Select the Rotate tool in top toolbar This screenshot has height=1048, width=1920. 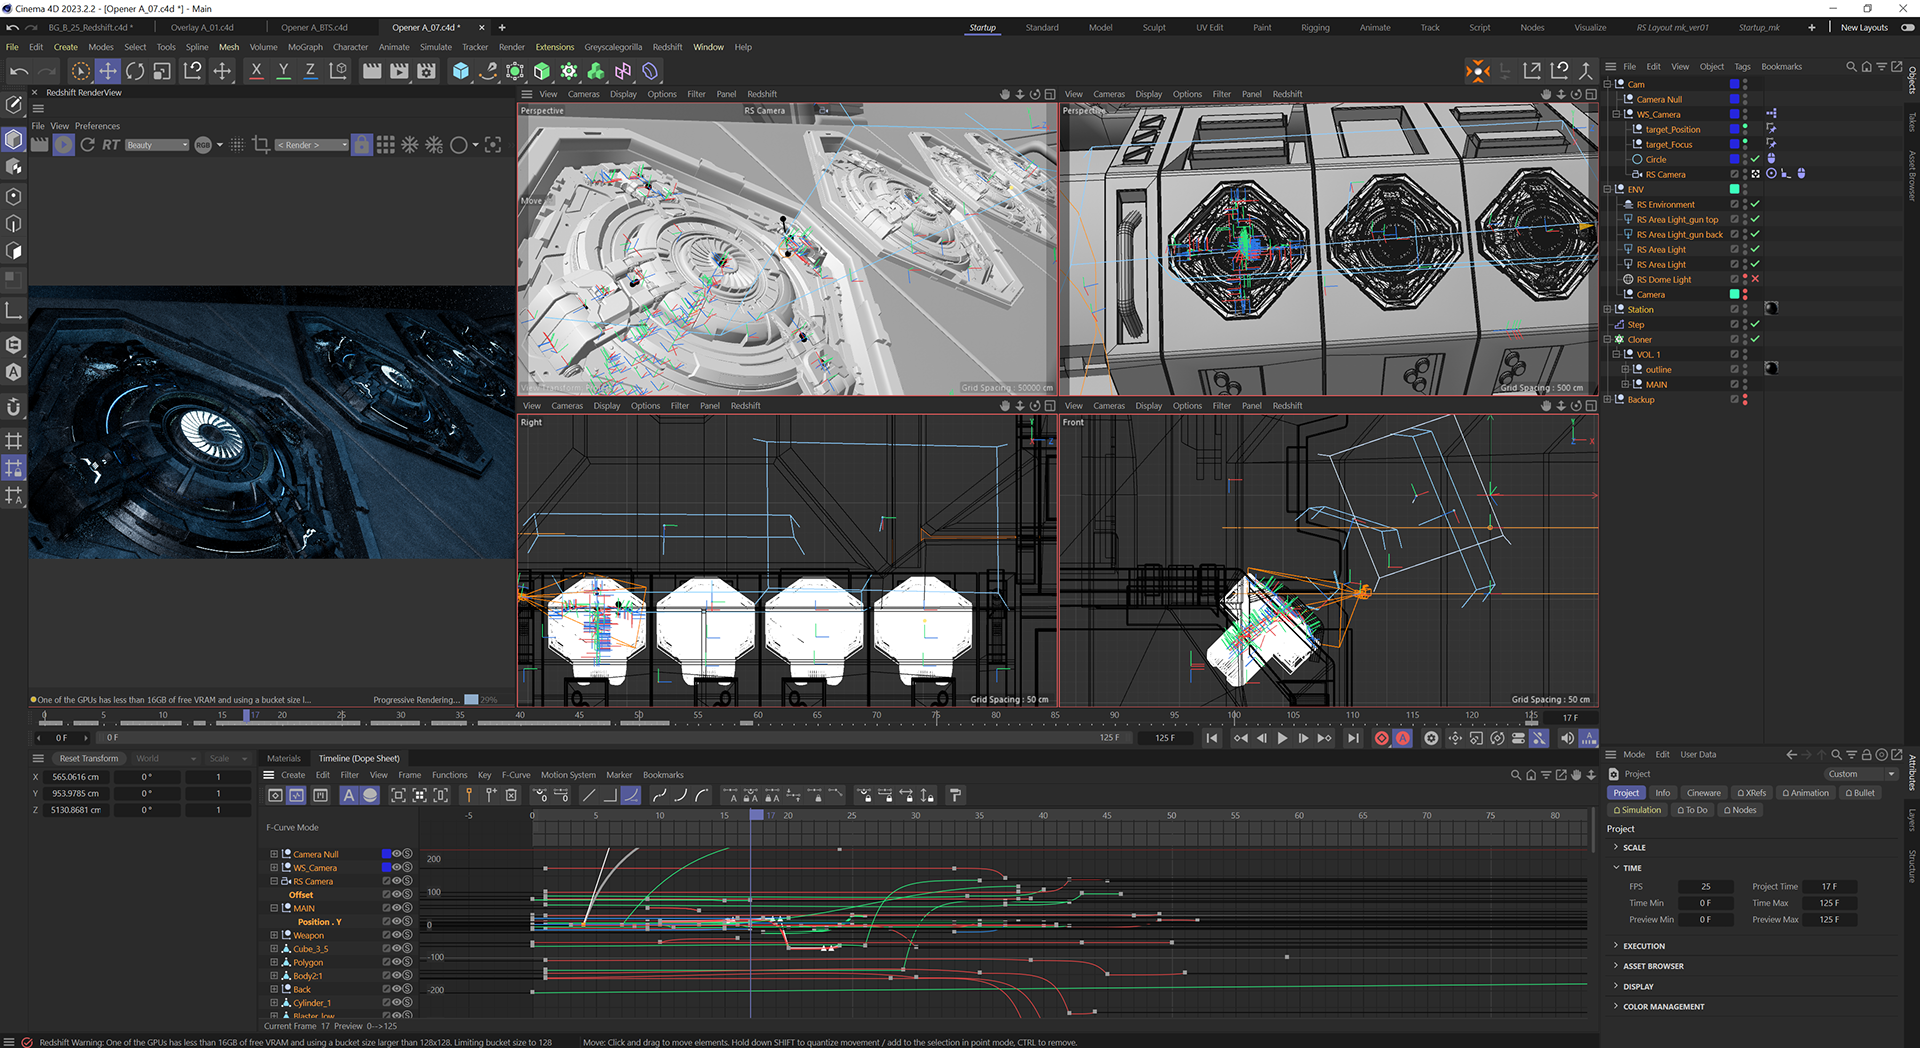(135, 71)
